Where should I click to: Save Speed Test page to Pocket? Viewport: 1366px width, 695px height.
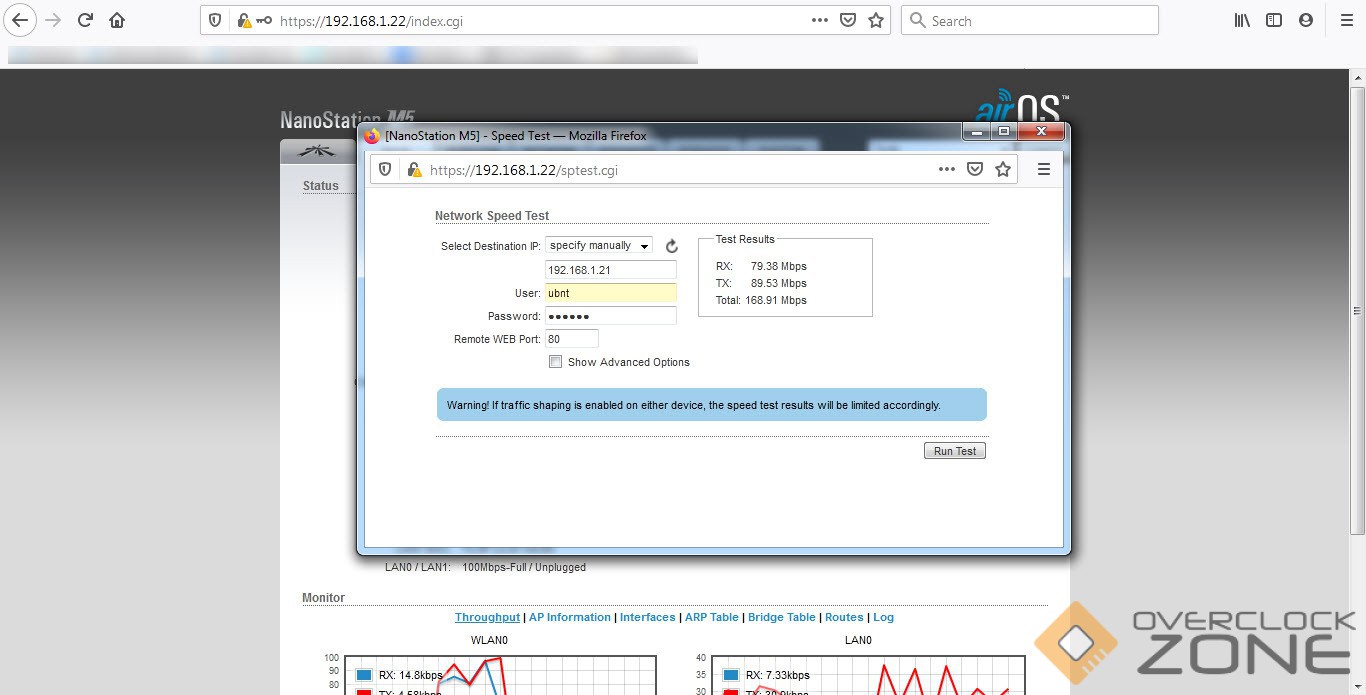pyautogui.click(x=975, y=169)
